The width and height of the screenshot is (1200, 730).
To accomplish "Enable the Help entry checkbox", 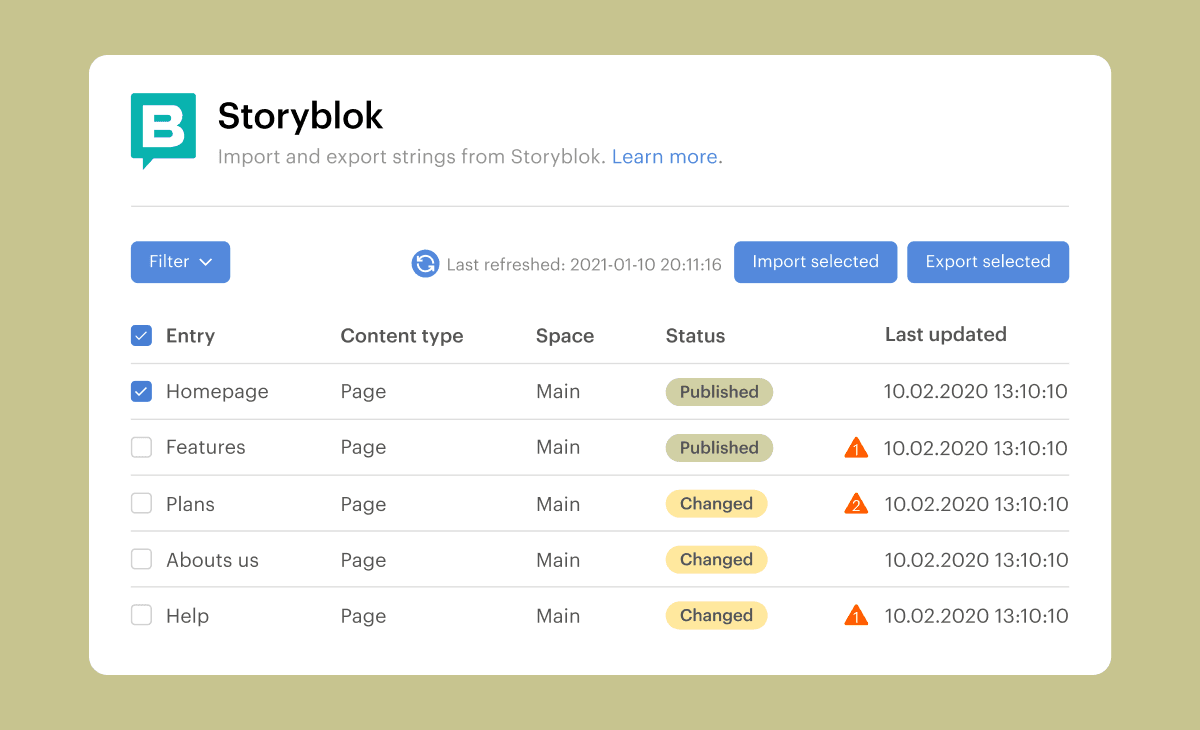I will tap(142, 616).
